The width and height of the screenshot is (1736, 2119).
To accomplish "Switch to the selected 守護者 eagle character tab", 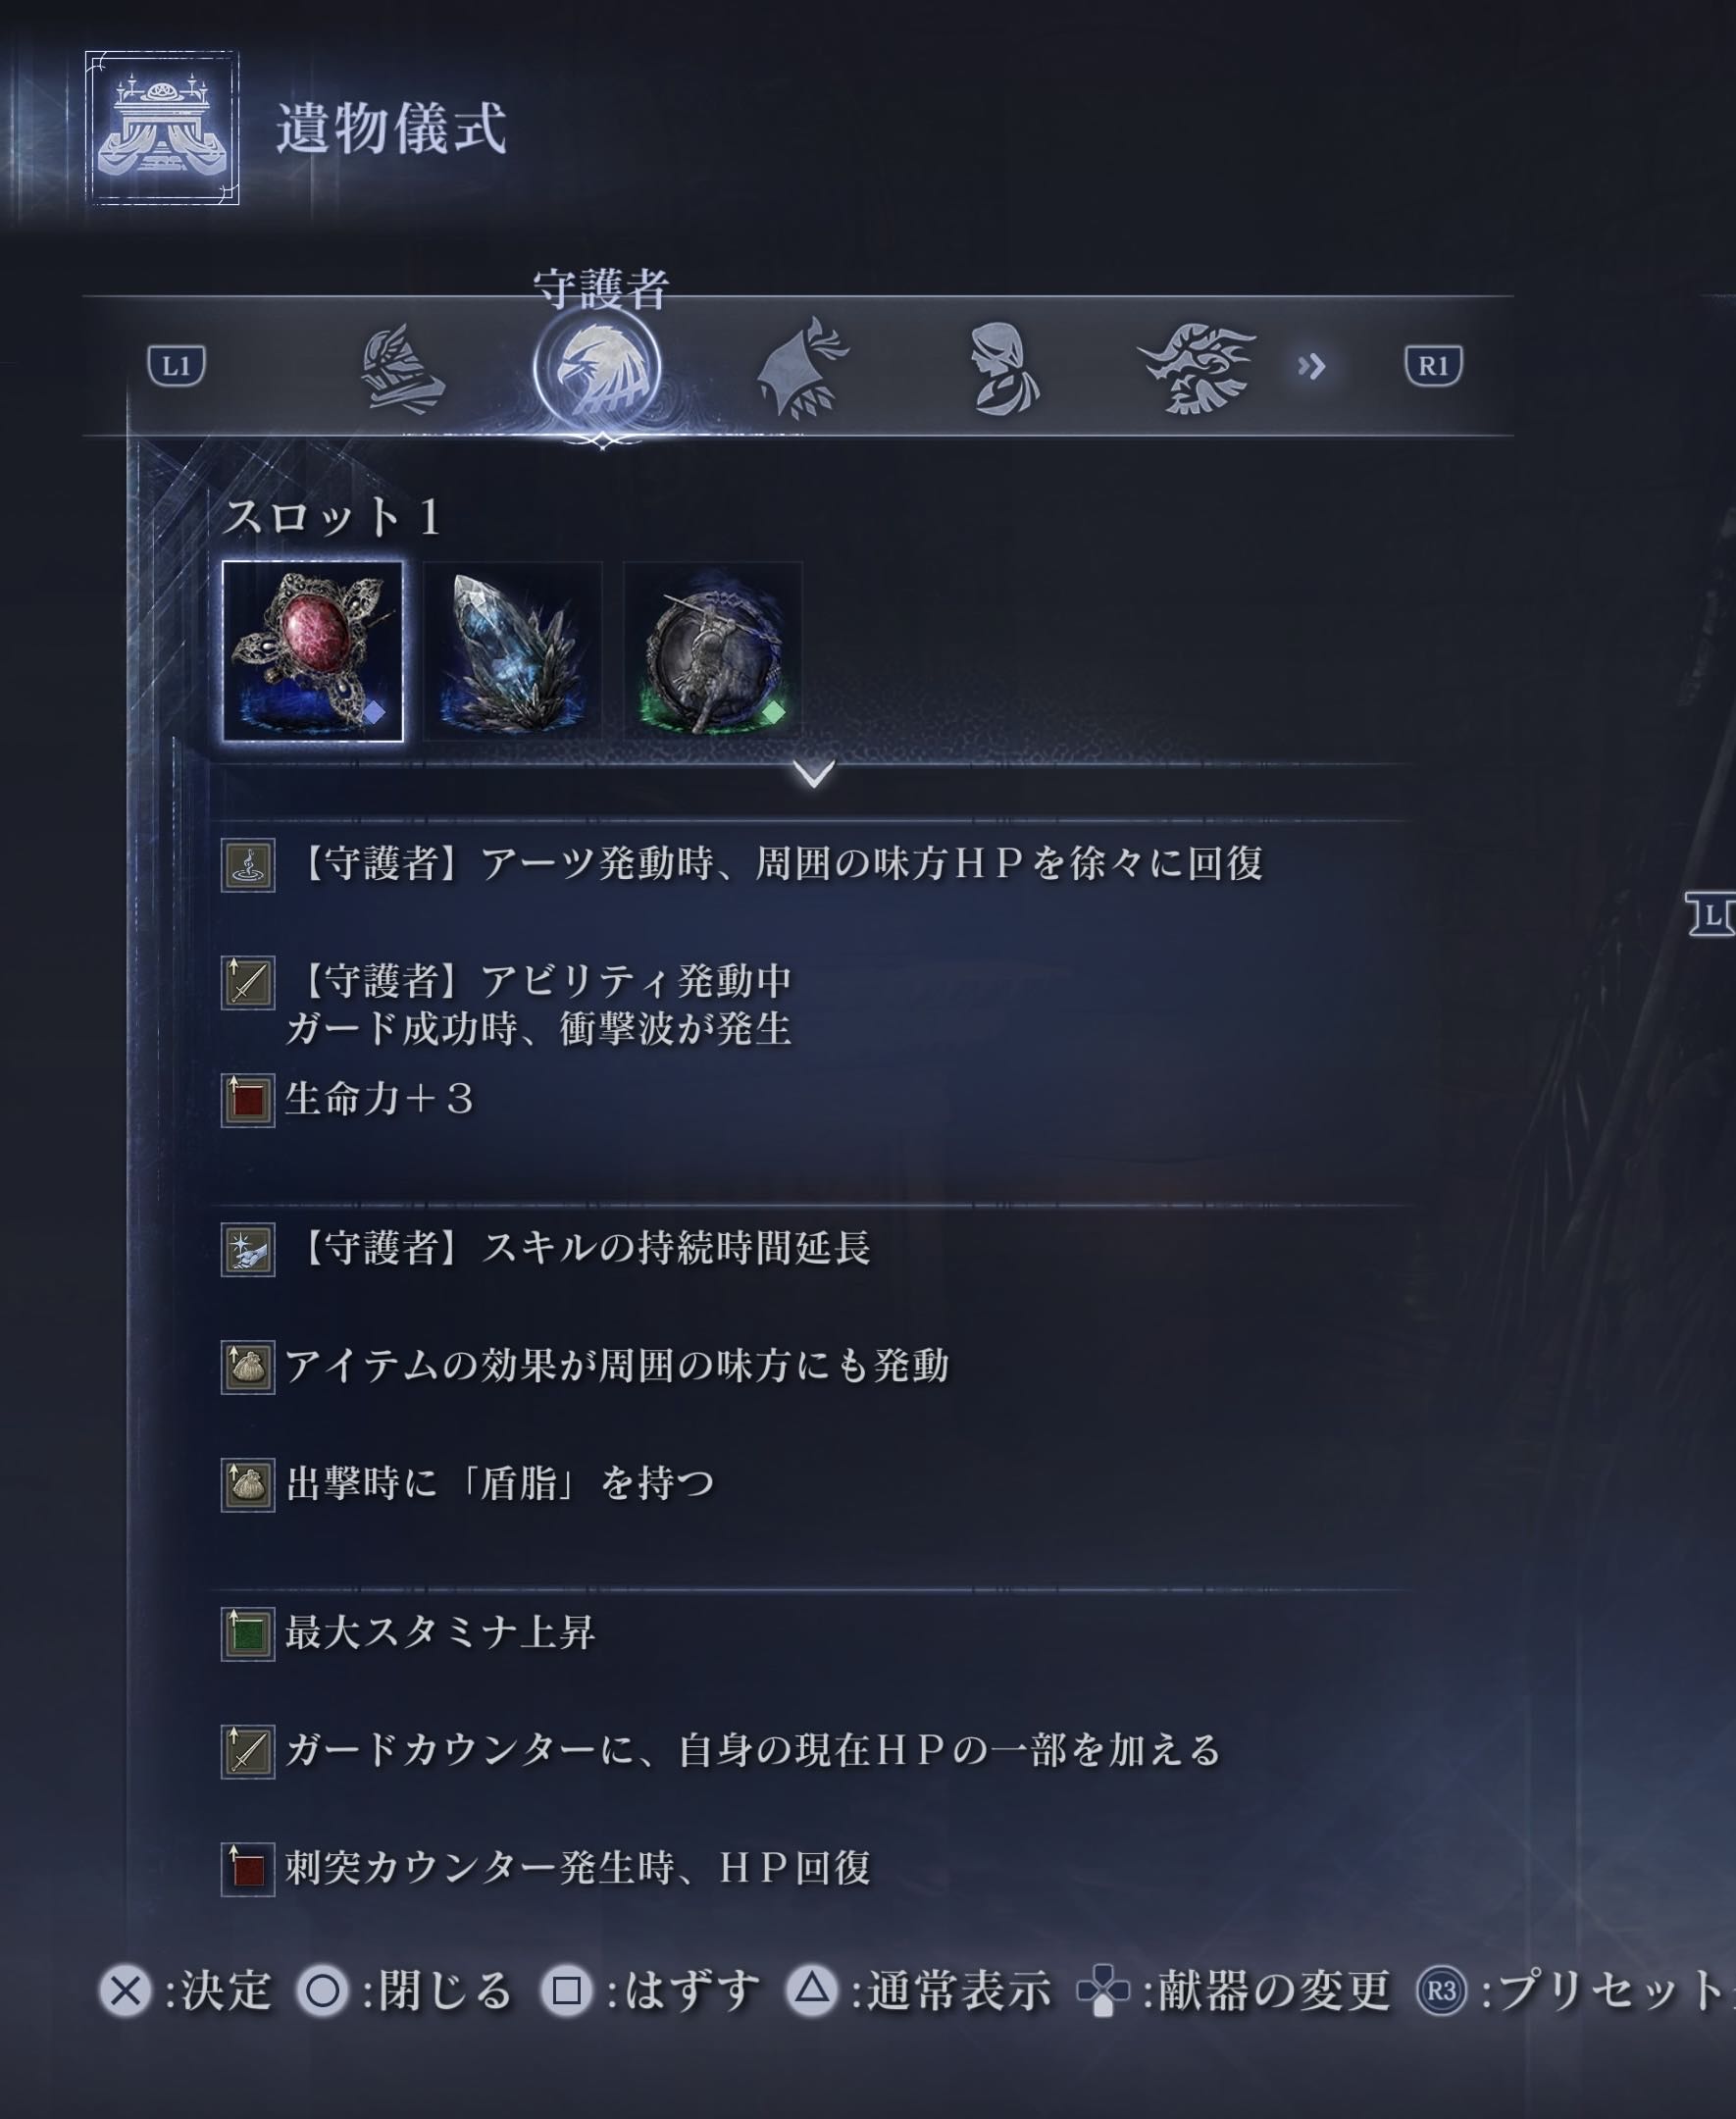I will pos(597,367).
